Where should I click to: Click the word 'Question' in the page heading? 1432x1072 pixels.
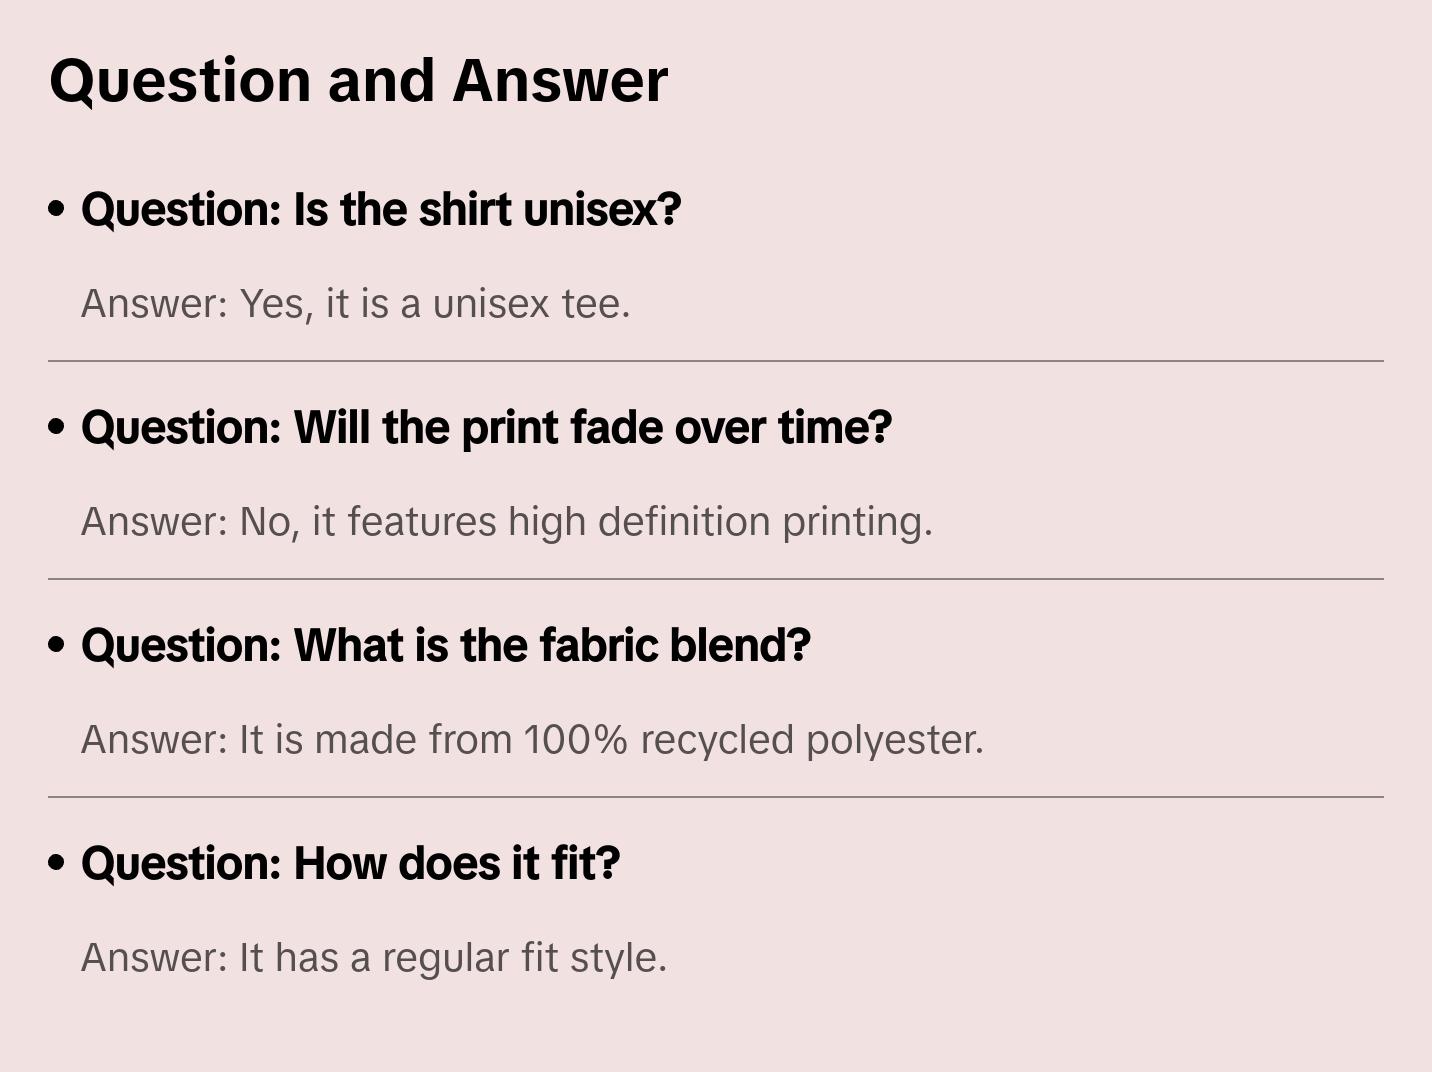(180, 81)
